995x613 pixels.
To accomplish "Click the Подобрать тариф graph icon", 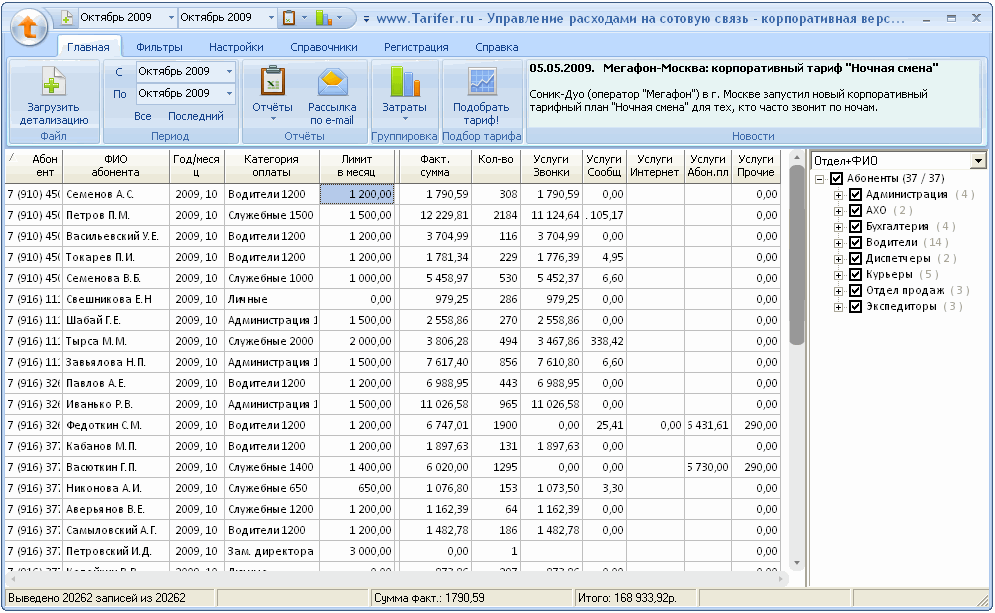I will click(x=481, y=81).
